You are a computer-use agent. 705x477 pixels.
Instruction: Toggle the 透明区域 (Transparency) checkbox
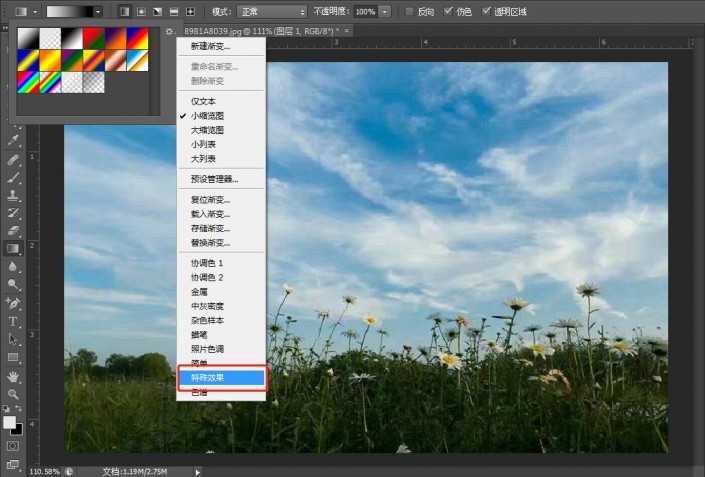487,11
